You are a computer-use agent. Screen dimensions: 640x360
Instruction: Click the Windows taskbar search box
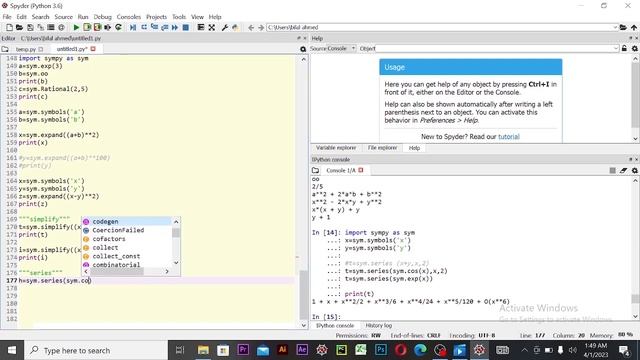coord(96,350)
